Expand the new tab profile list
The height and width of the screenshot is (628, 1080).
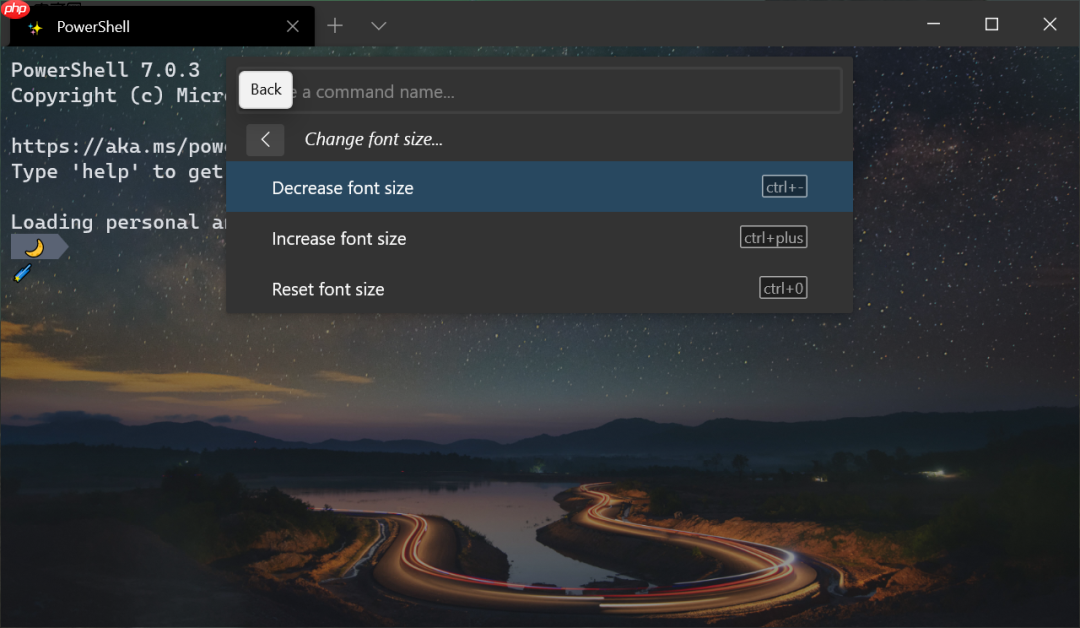[378, 26]
